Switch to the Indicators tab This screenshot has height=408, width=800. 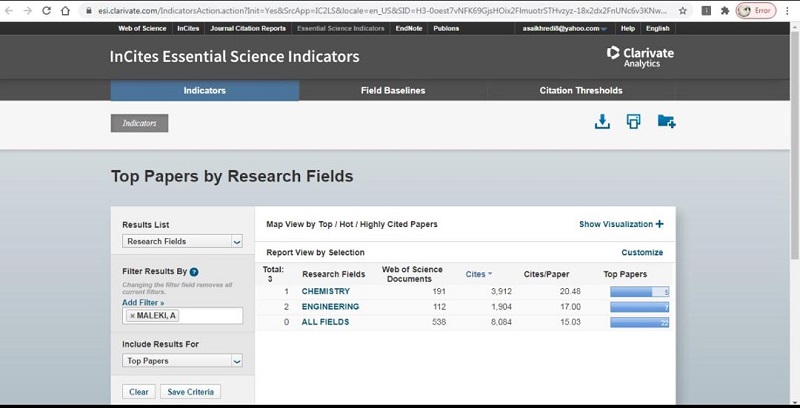(205, 90)
